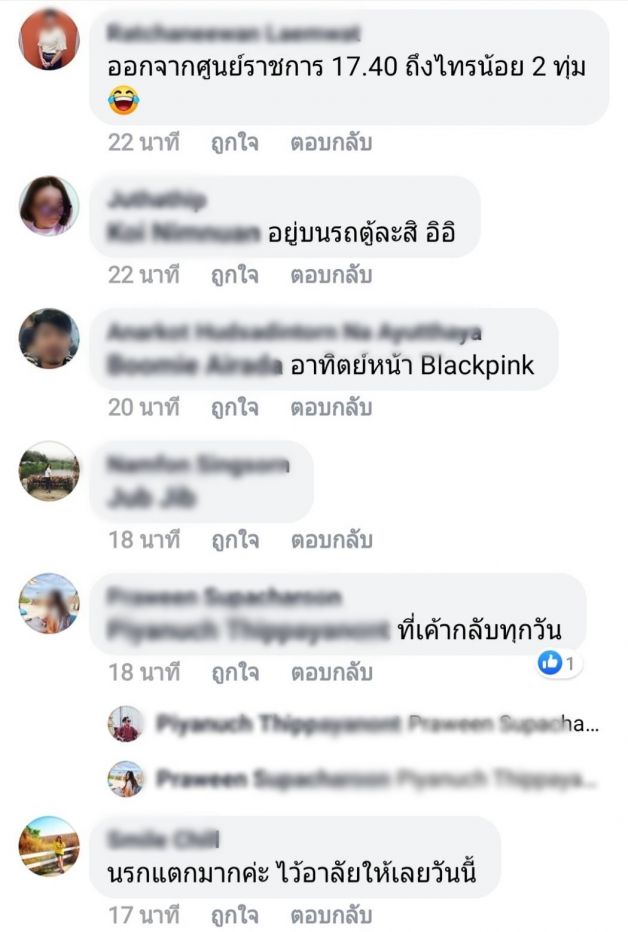
Task: Click ตอบกลับ under the blurred-name-only comment
Action: [x=331, y=540]
